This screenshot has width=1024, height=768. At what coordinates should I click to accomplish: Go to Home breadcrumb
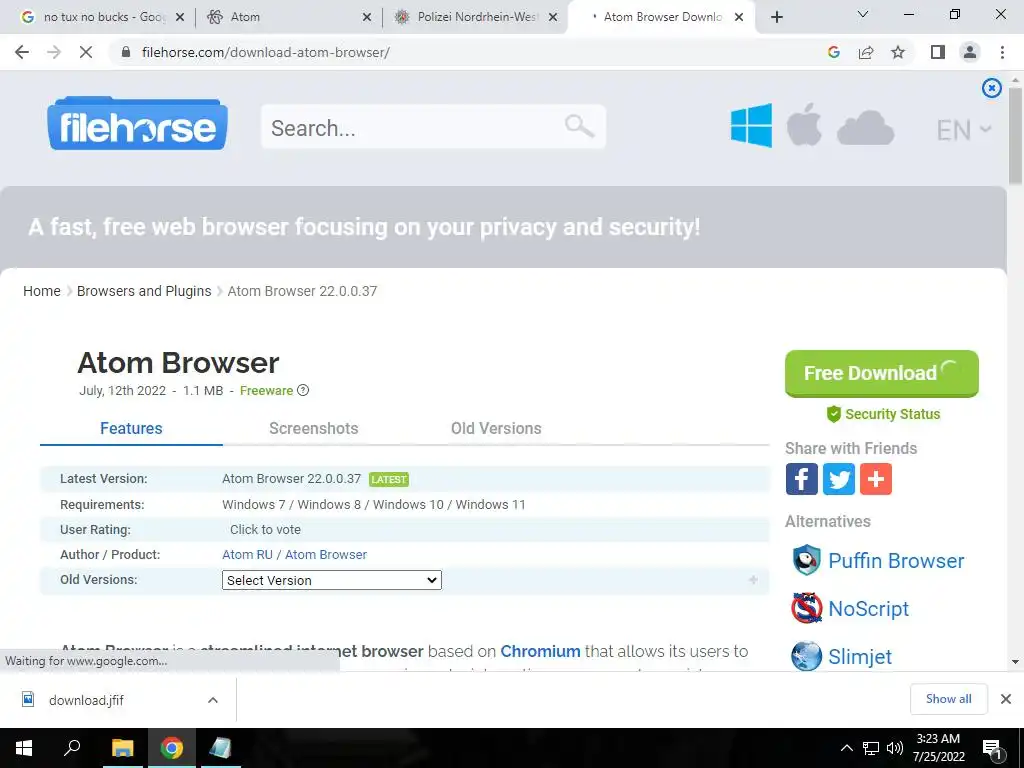click(42, 291)
